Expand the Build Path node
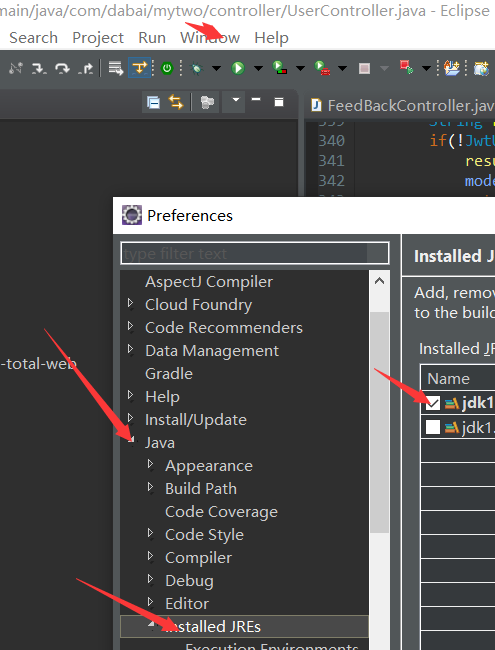This screenshot has height=650, width=495. [x=151, y=488]
